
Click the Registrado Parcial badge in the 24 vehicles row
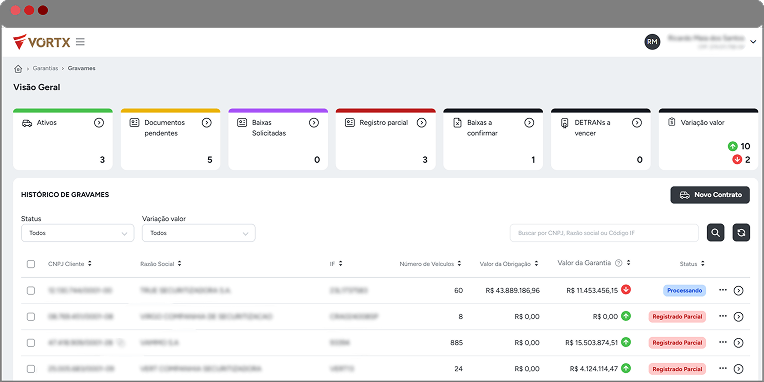(x=677, y=369)
